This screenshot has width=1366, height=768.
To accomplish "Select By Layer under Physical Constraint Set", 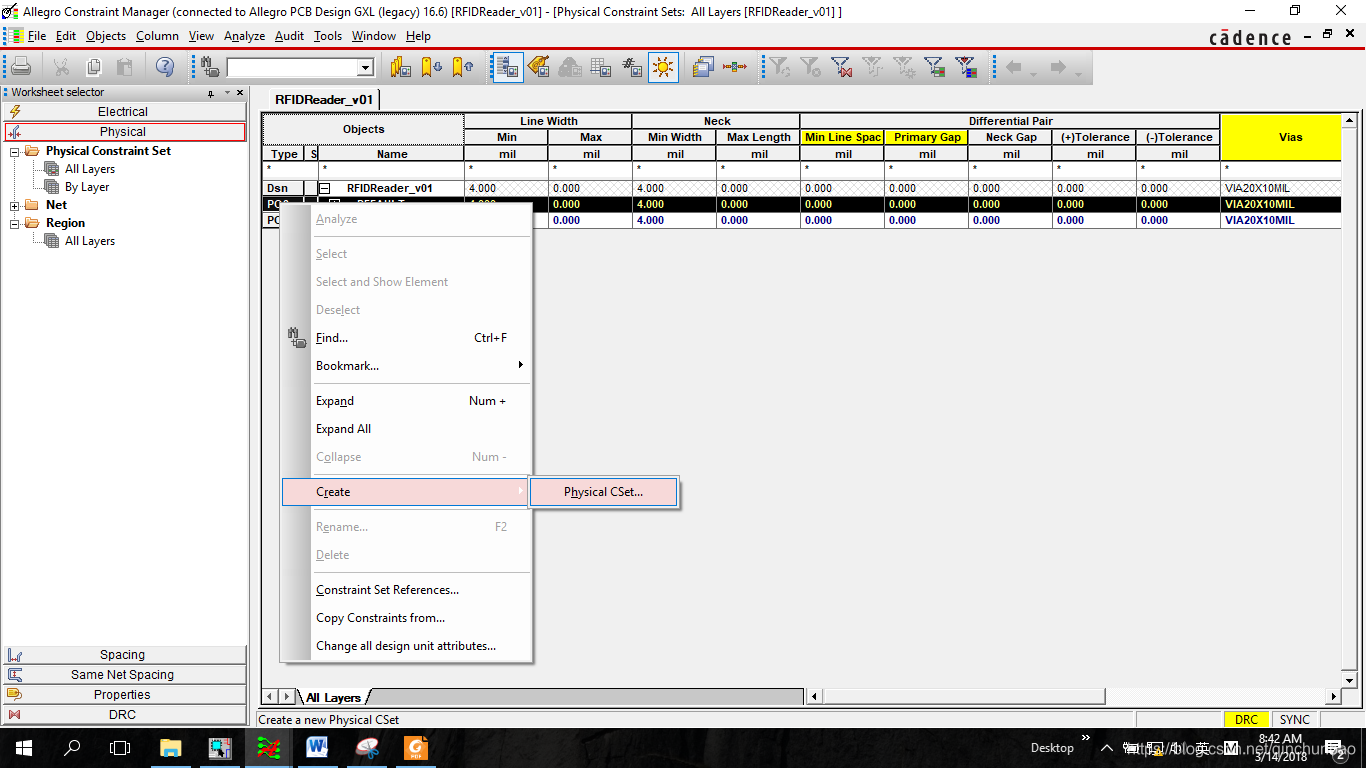I will click(87, 187).
